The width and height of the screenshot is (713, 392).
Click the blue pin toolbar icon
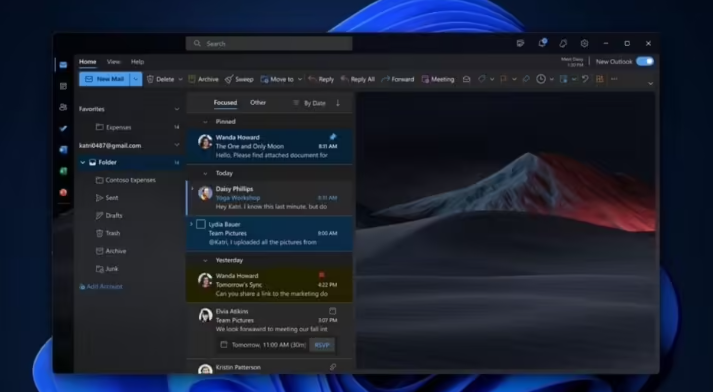[x=526, y=79]
